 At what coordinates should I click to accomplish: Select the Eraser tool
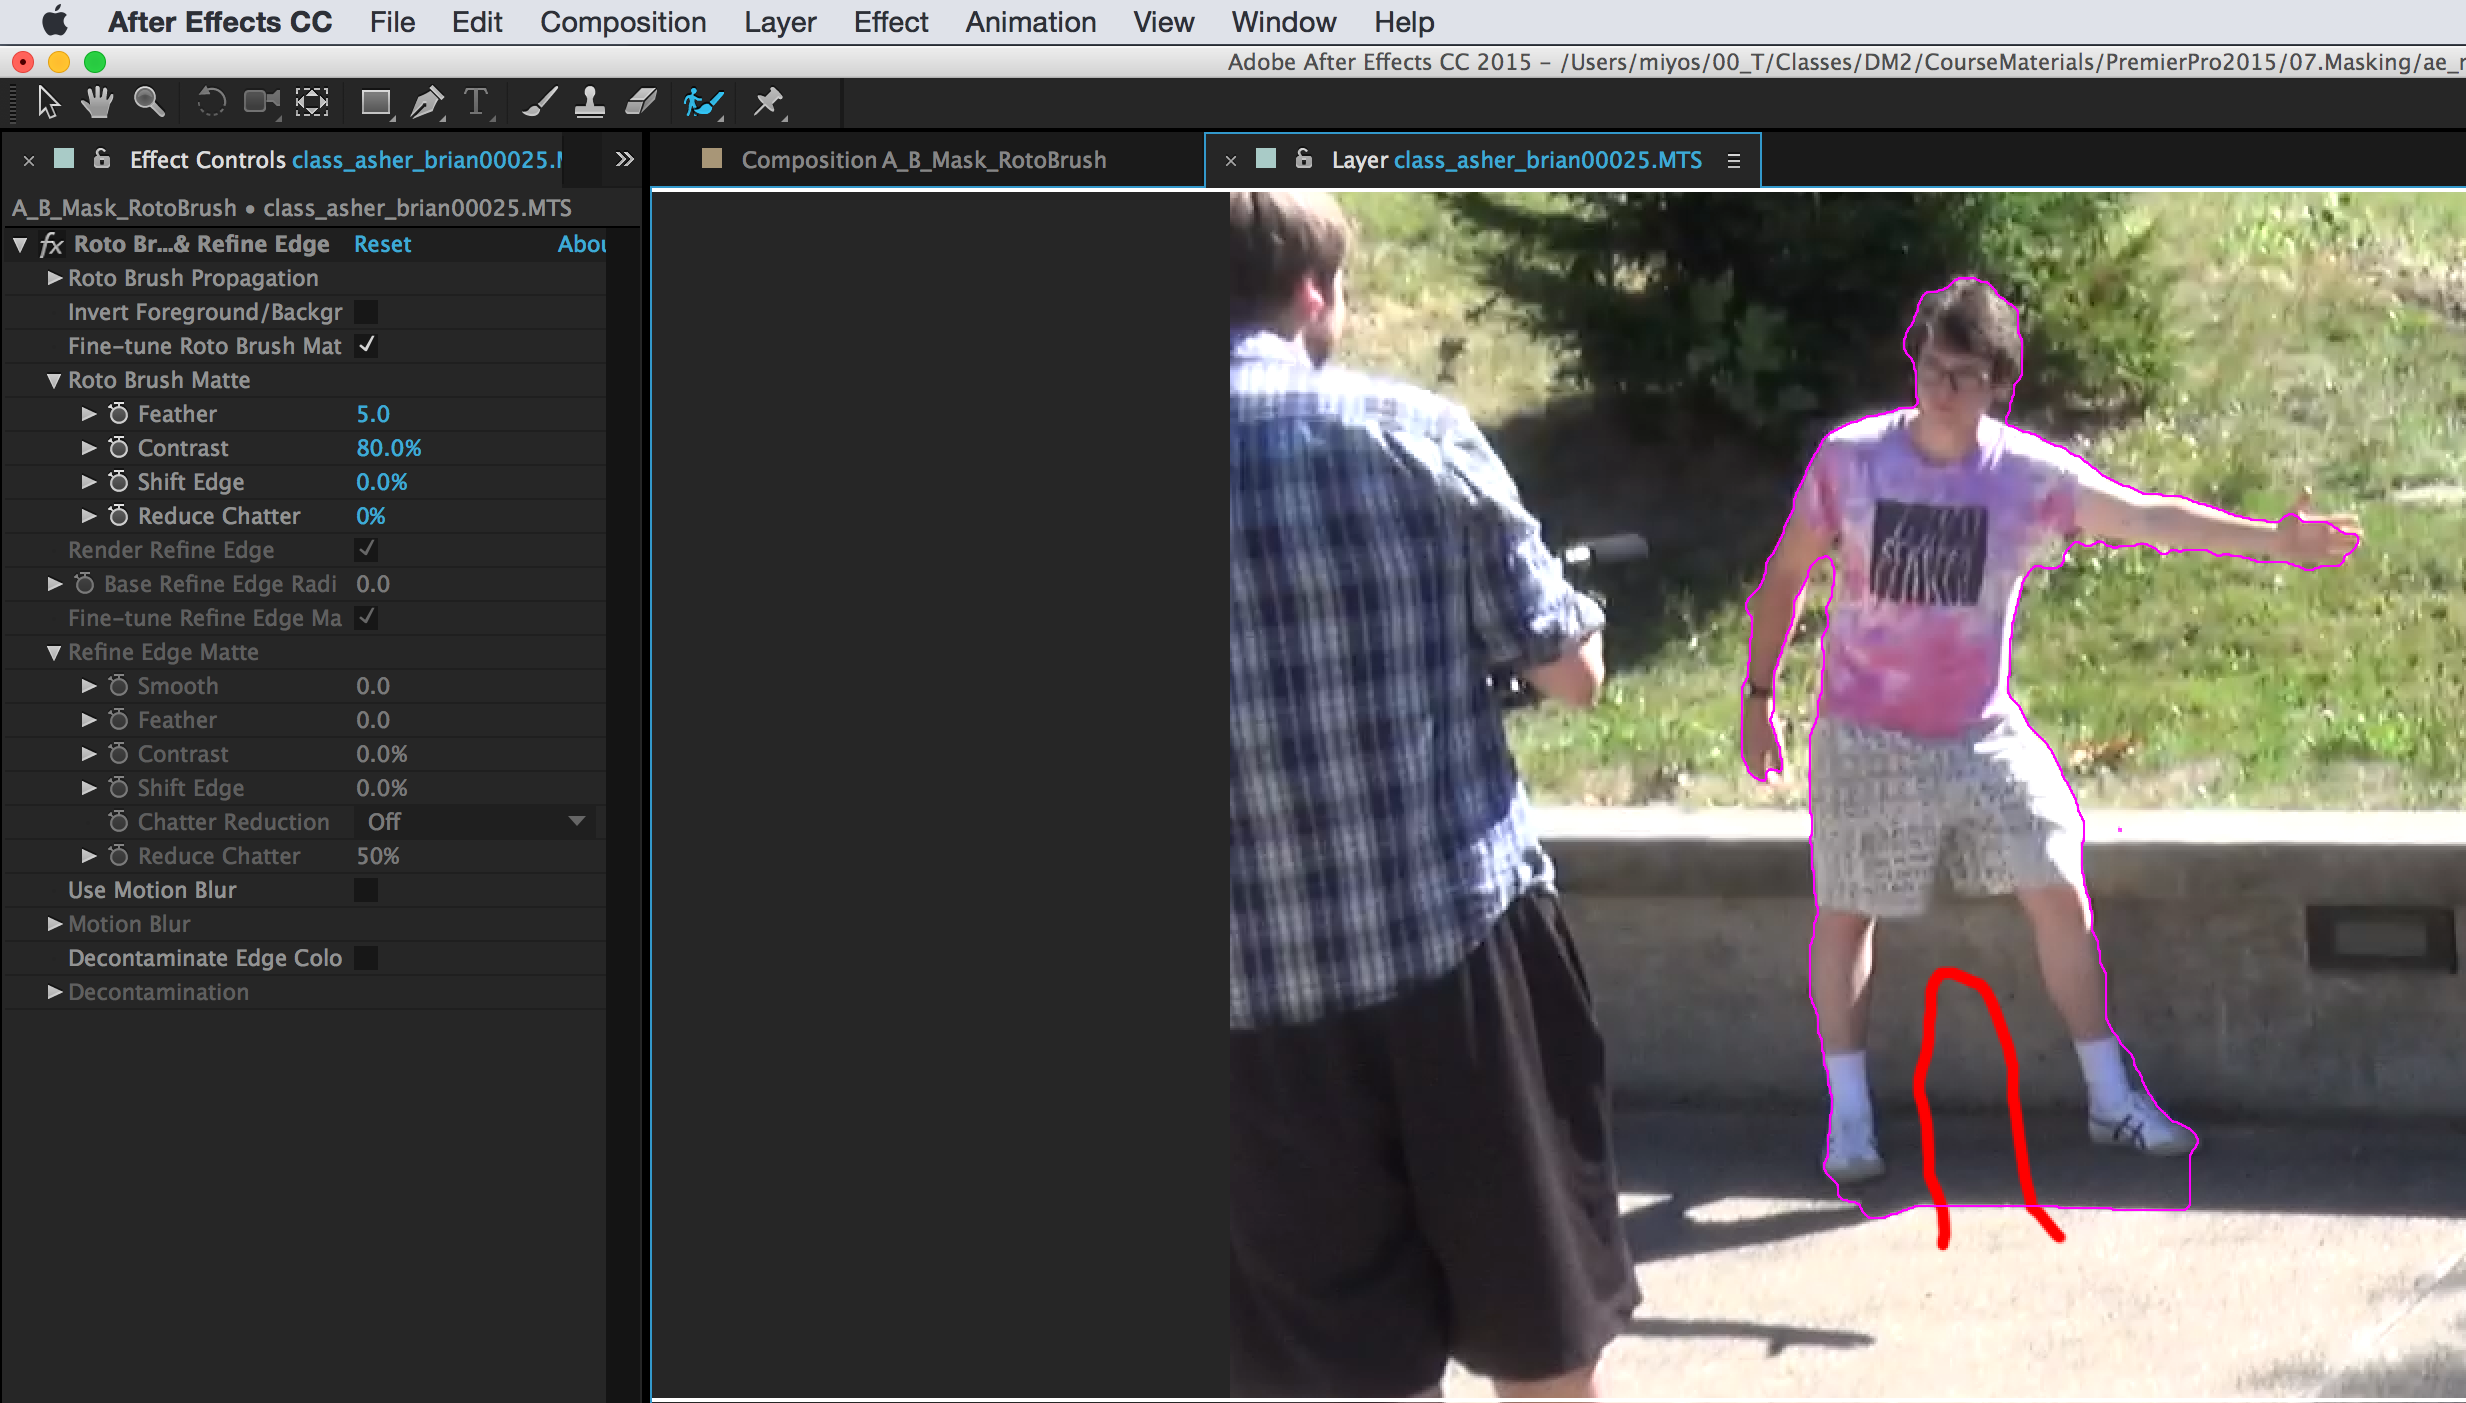640,102
